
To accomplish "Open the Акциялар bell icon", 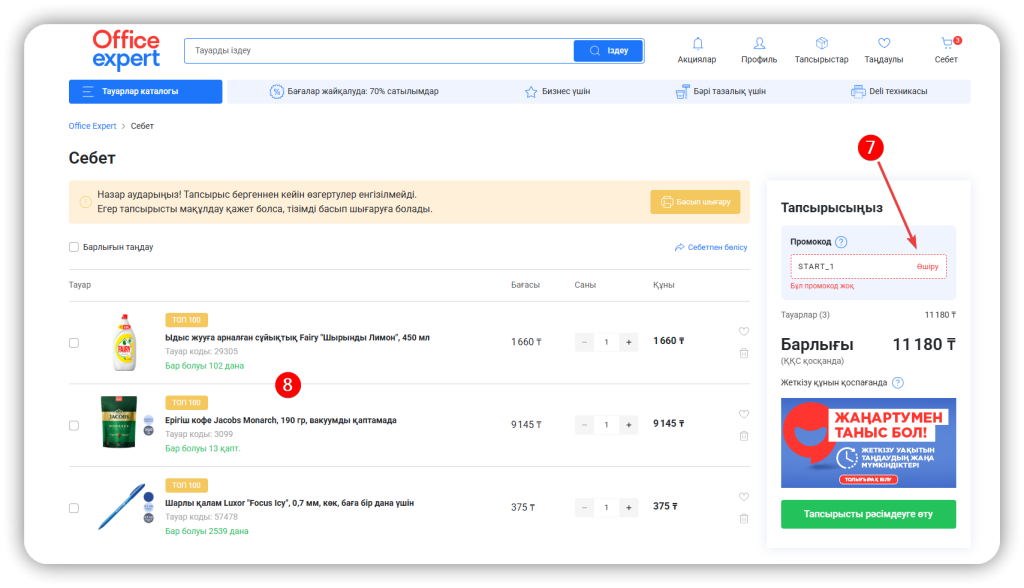I will [697, 44].
